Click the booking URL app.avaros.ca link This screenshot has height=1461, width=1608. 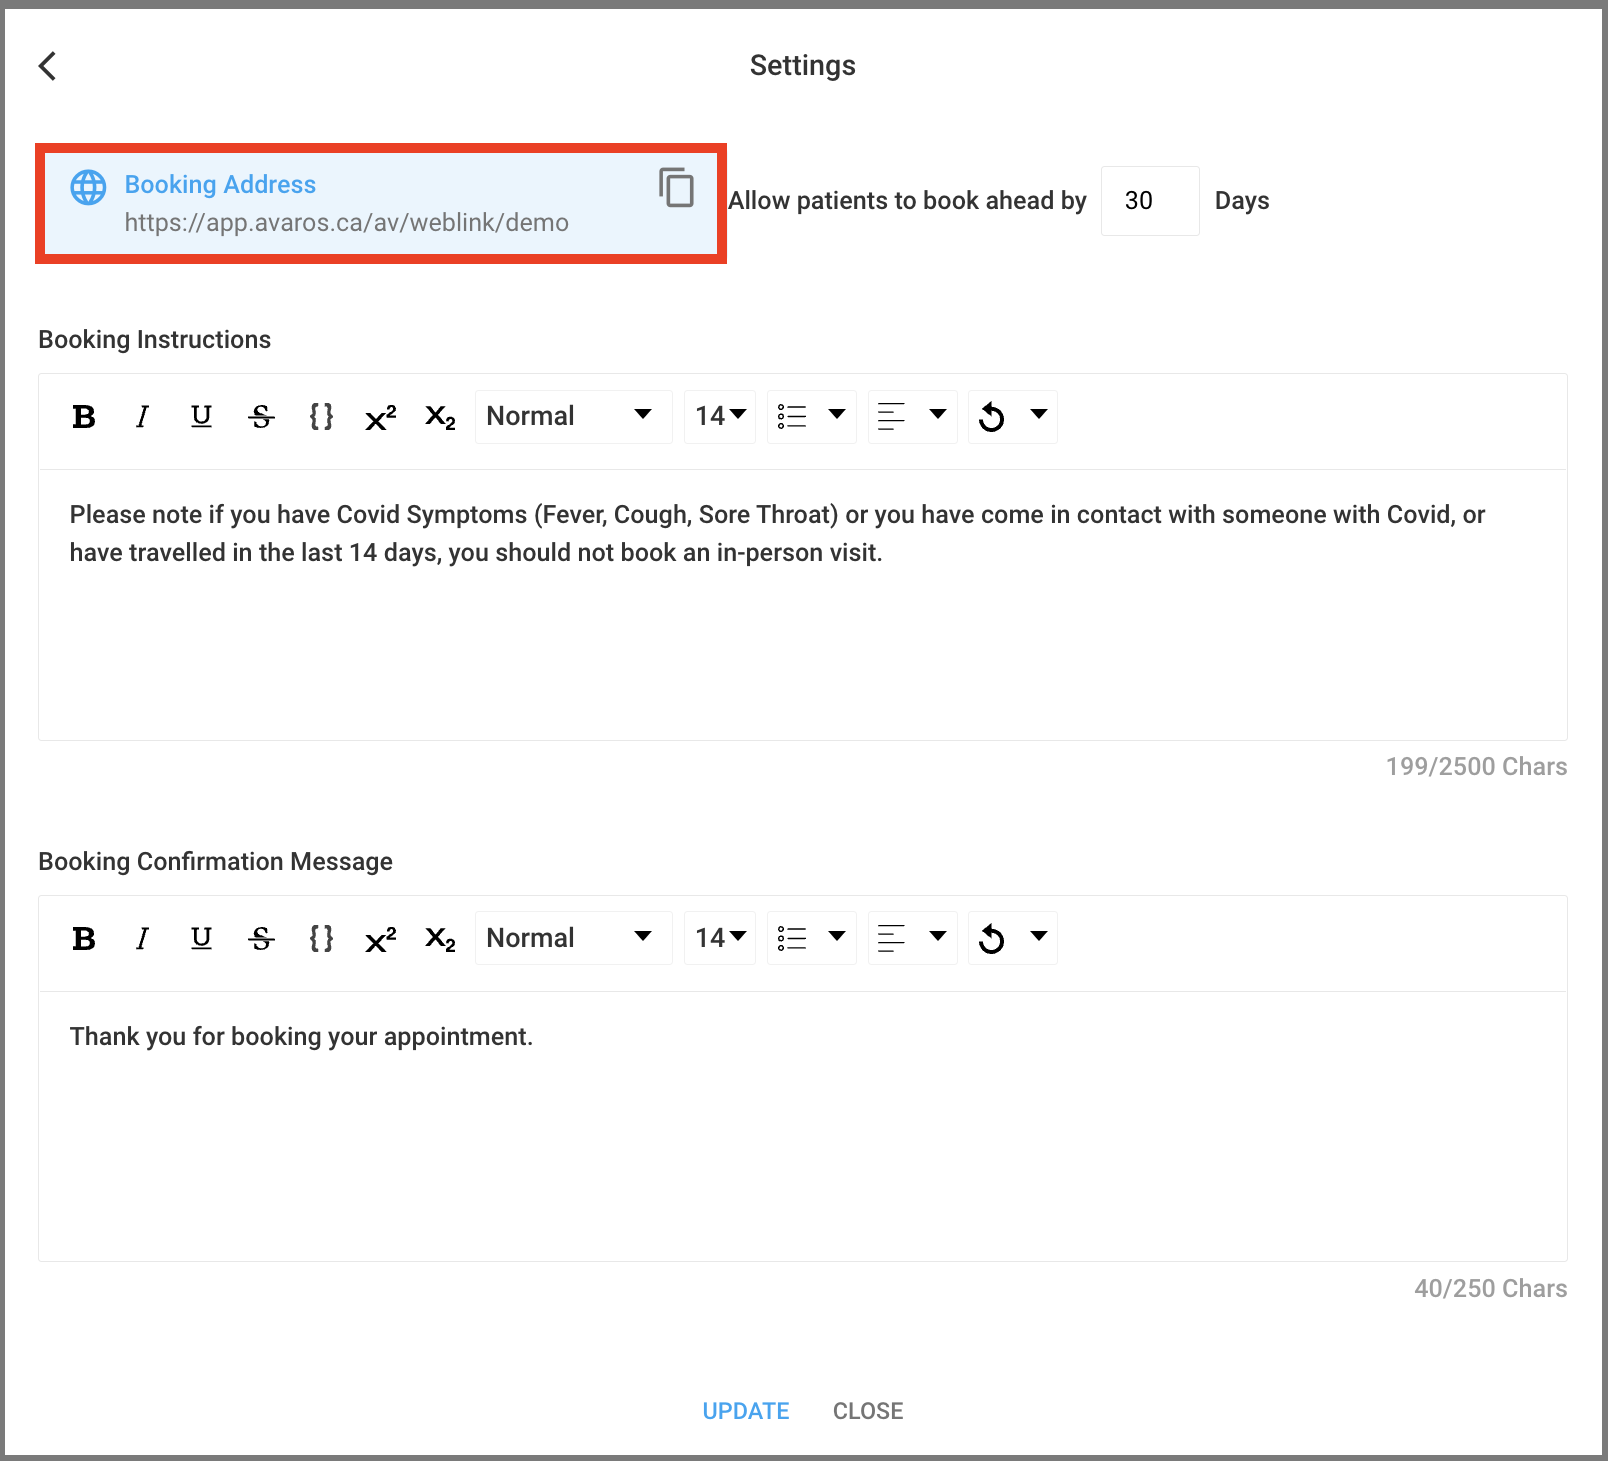[346, 223]
